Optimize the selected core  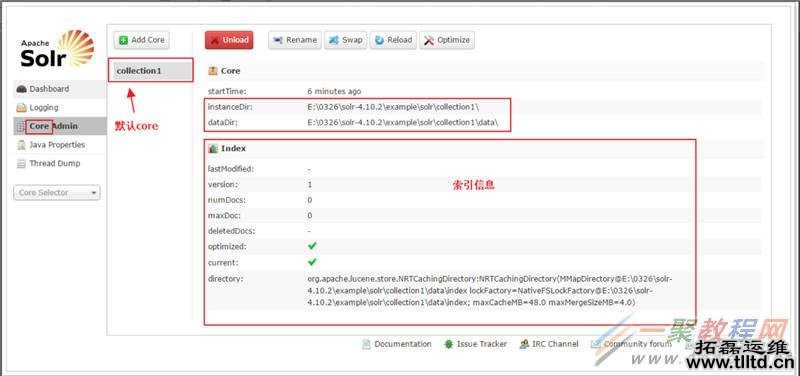pos(447,40)
